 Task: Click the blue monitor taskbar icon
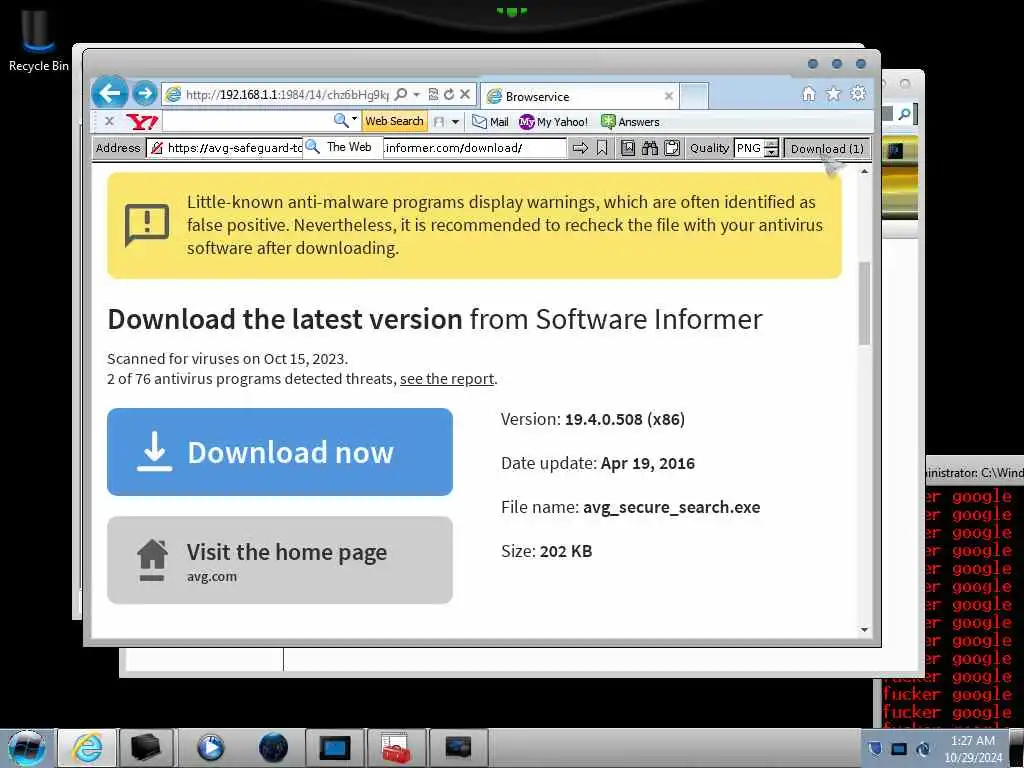click(x=334, y=748)
